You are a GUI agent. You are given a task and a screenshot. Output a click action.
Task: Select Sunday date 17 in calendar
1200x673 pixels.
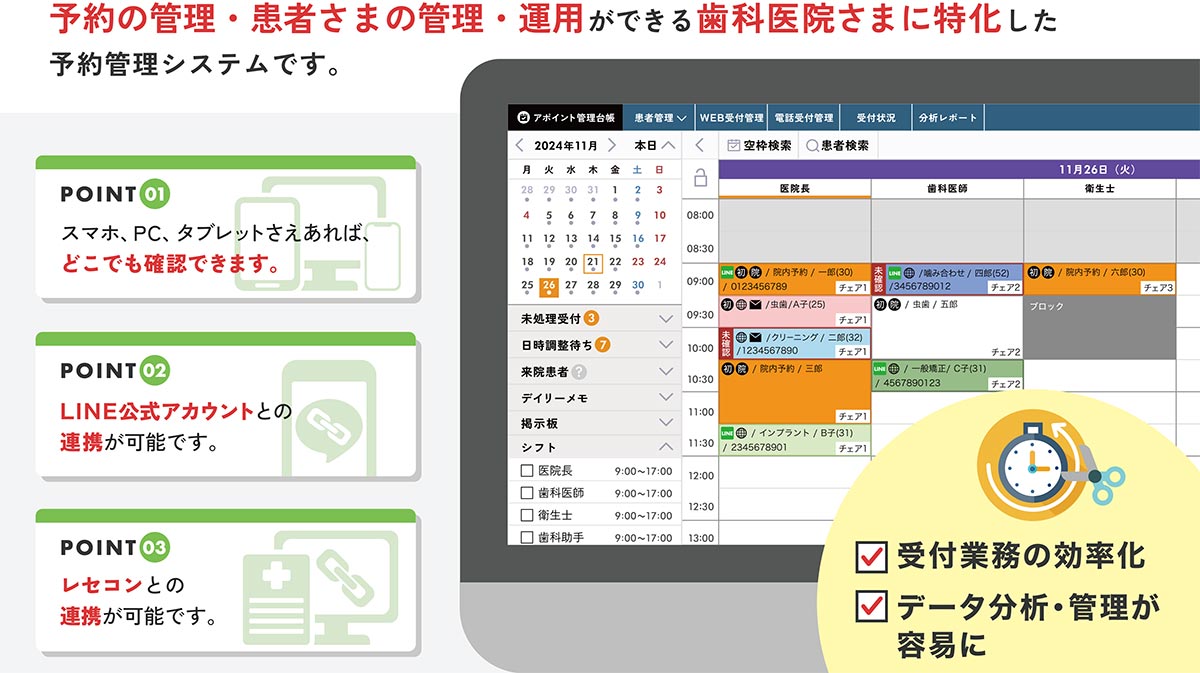660,239
